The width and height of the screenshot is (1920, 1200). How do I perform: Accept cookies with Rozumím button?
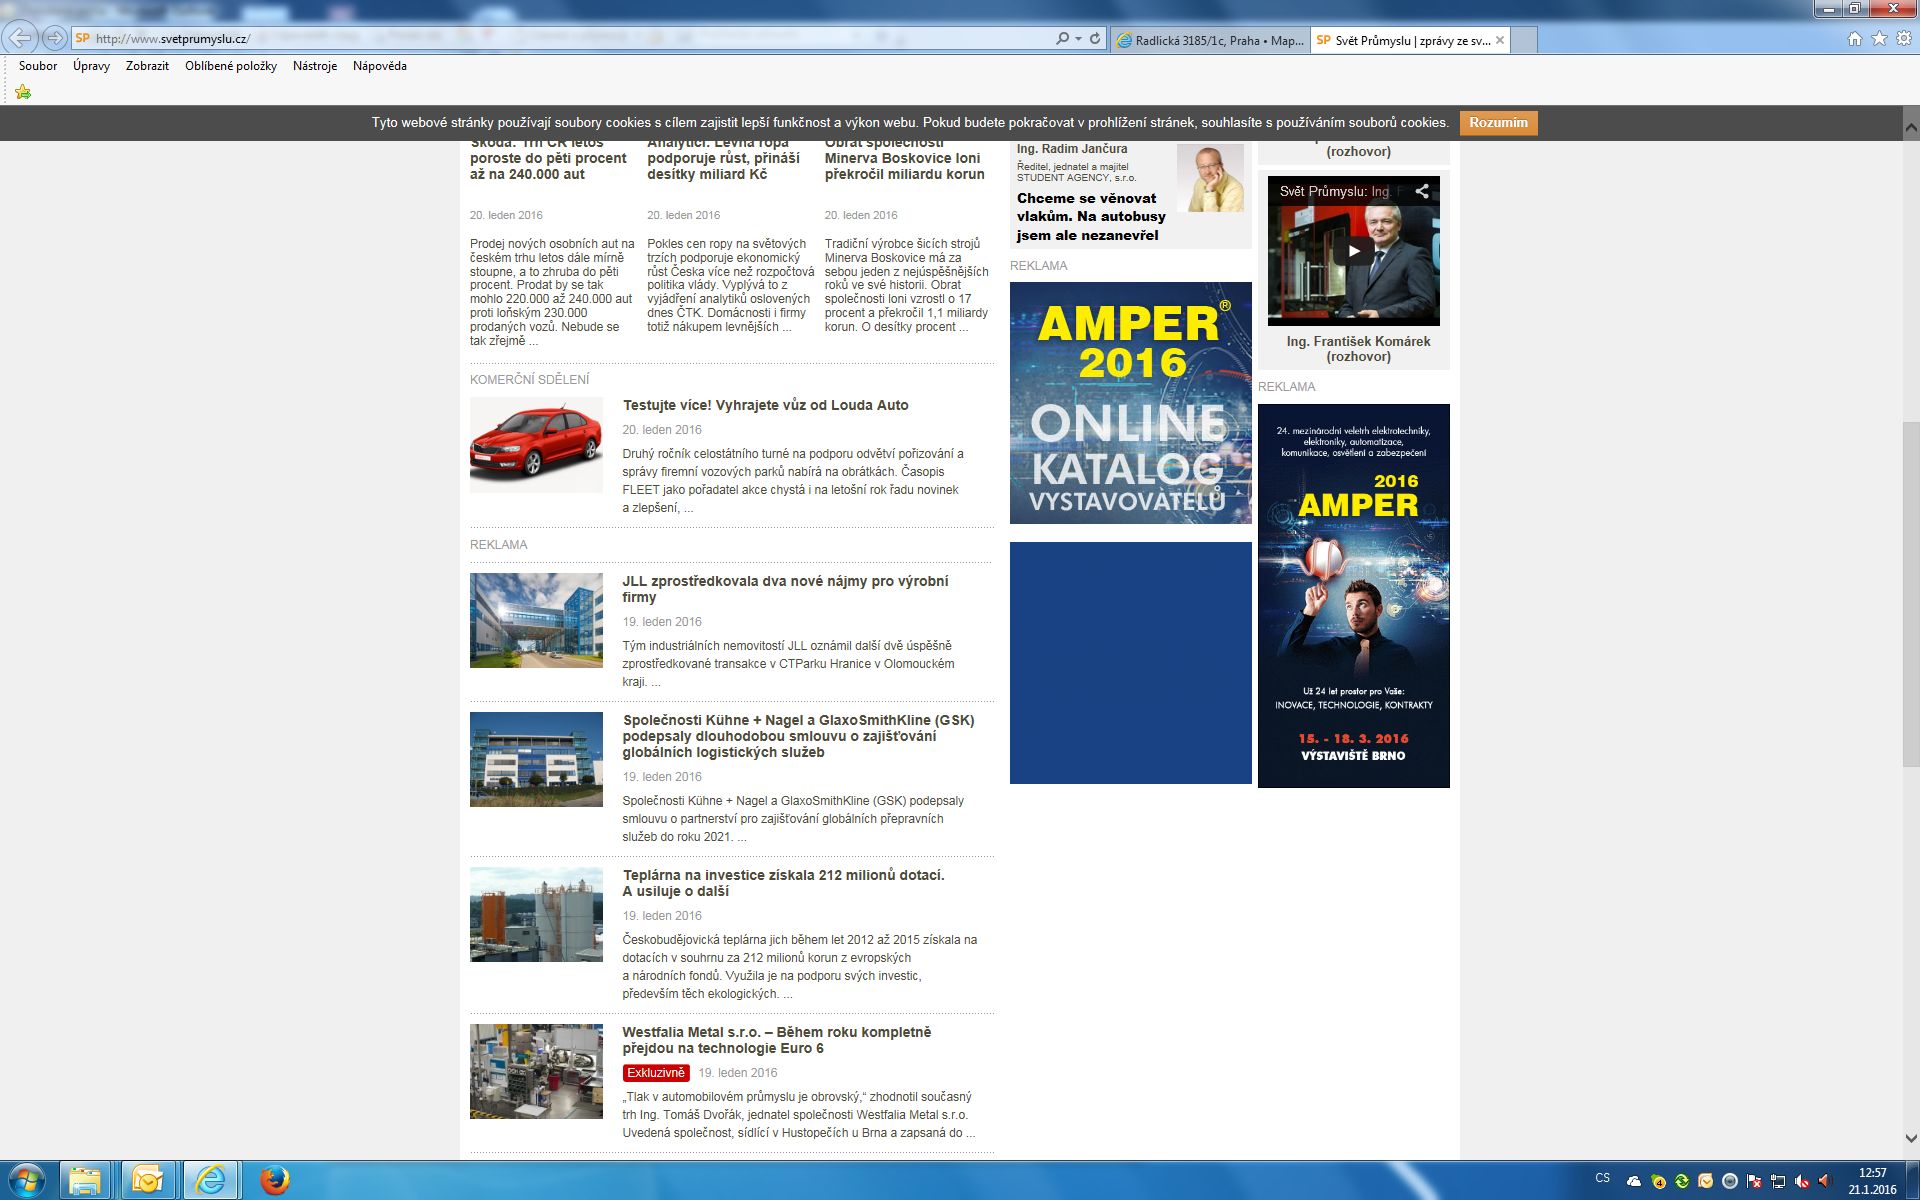tap(1498, 123)
